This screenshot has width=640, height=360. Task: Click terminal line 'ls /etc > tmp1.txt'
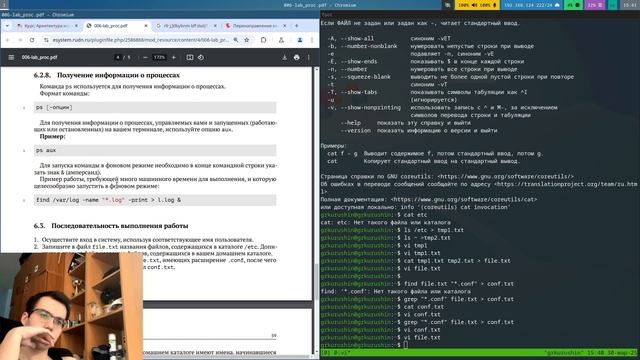(434, 230)
